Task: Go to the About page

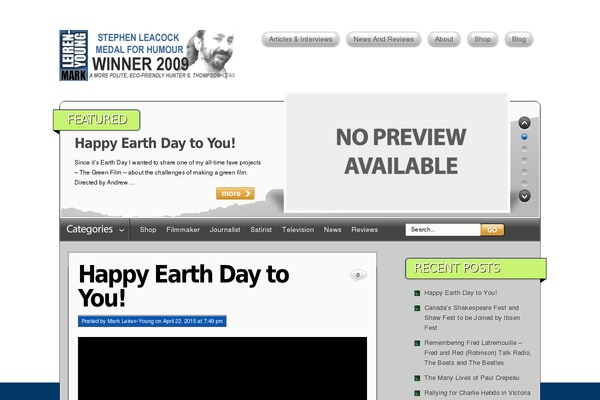Action: tap(444, 39)
